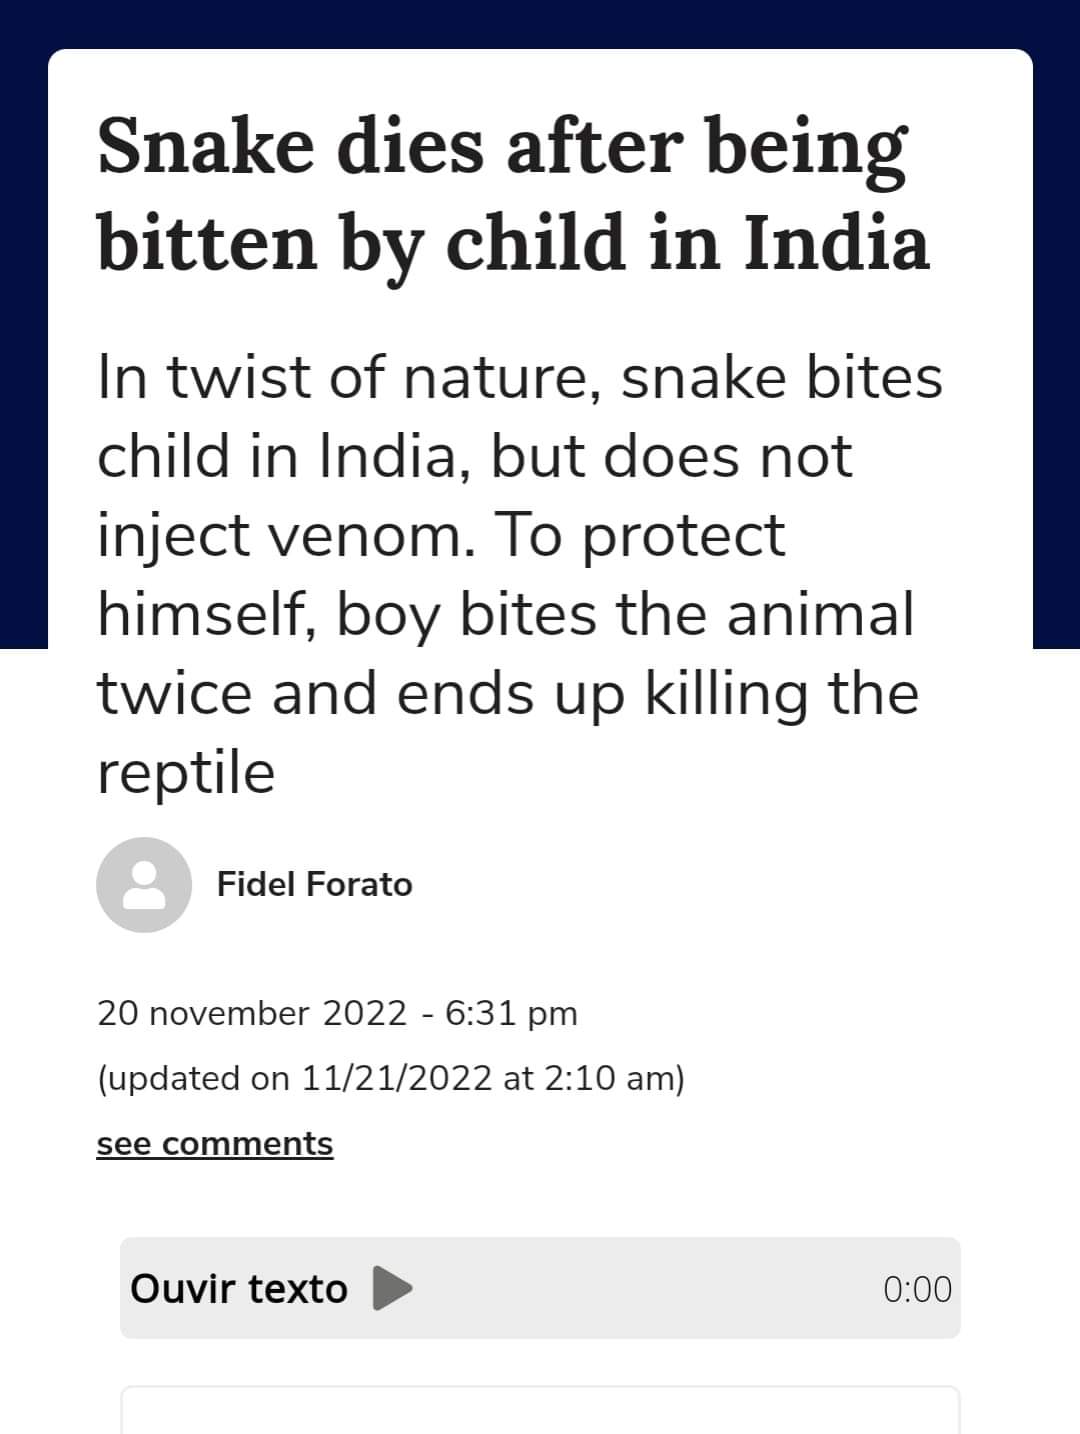Viewport: 1080px width, 1434px height.
Task: Tap the dark navy header background
Action: [540, 22]
